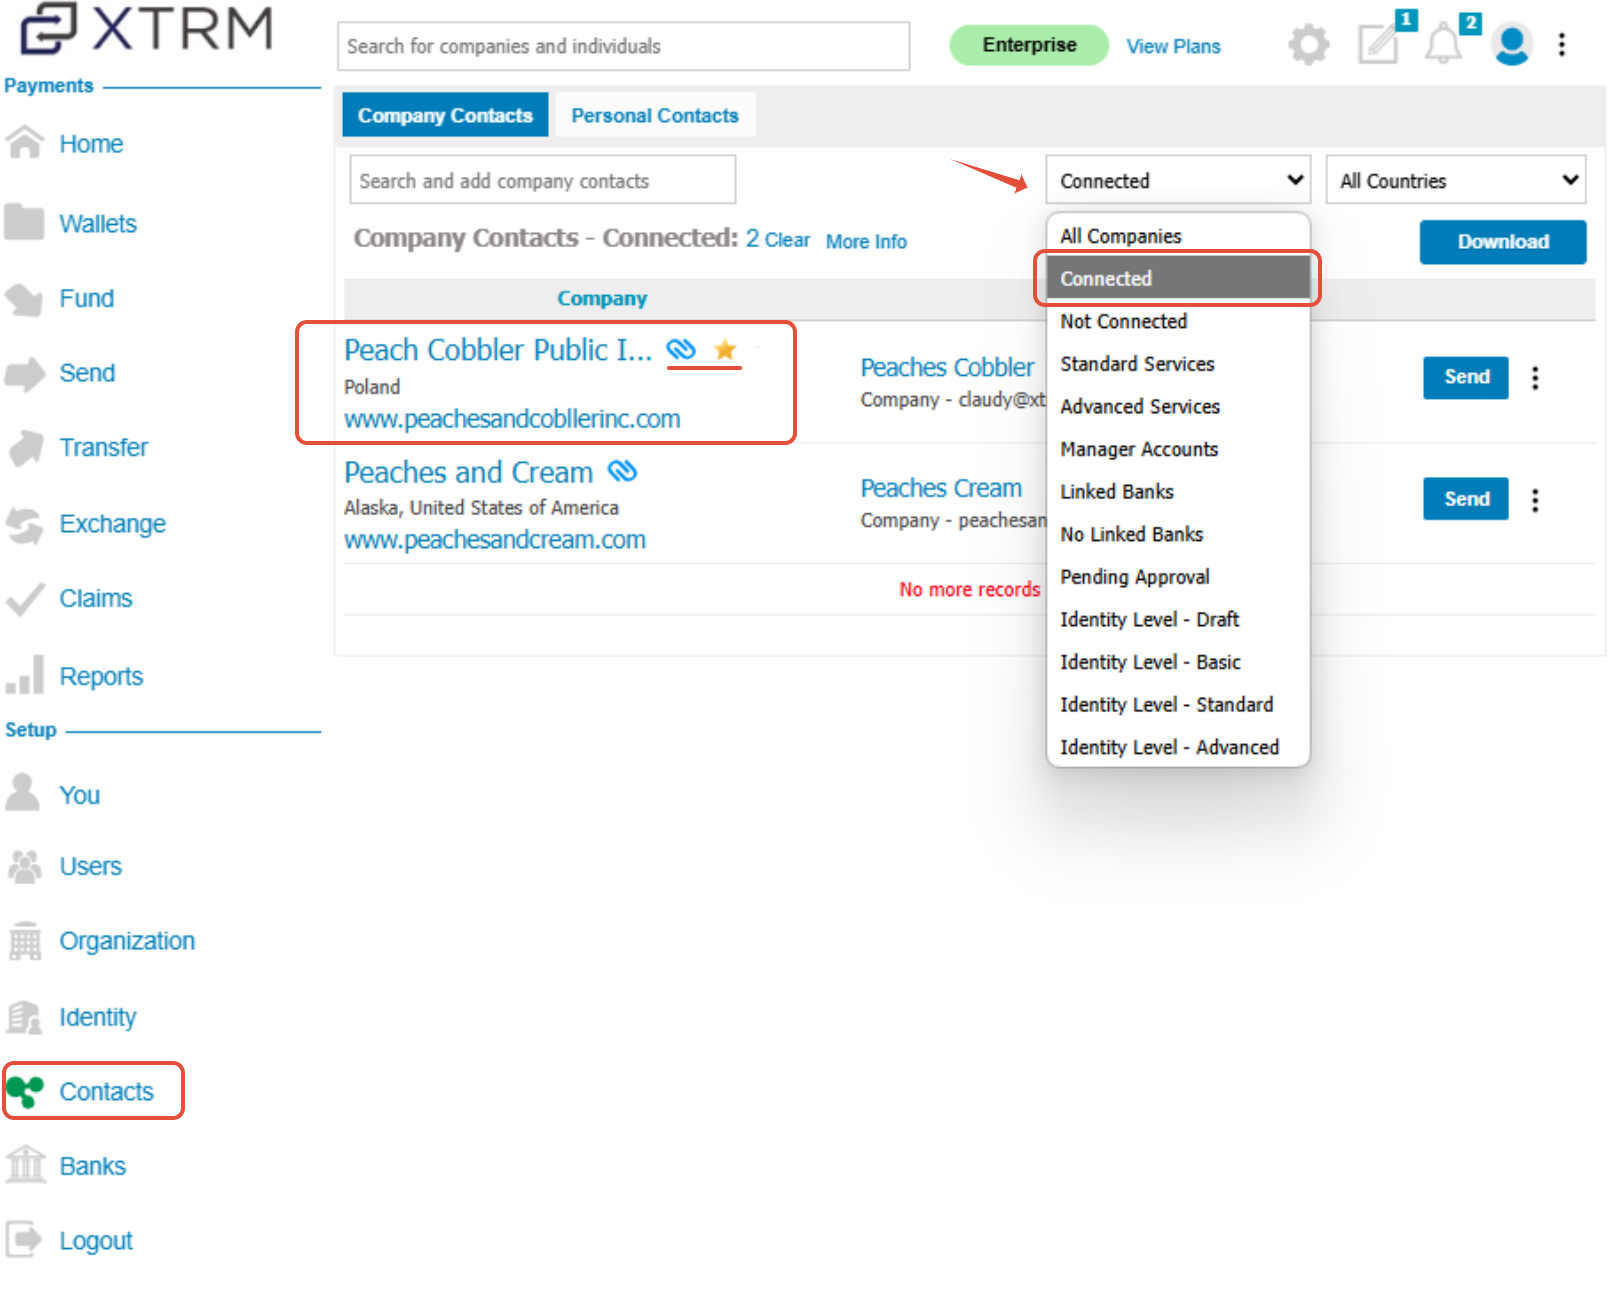
Task: Choose No Linked Banks filter option
Action: coord(1178,534)
